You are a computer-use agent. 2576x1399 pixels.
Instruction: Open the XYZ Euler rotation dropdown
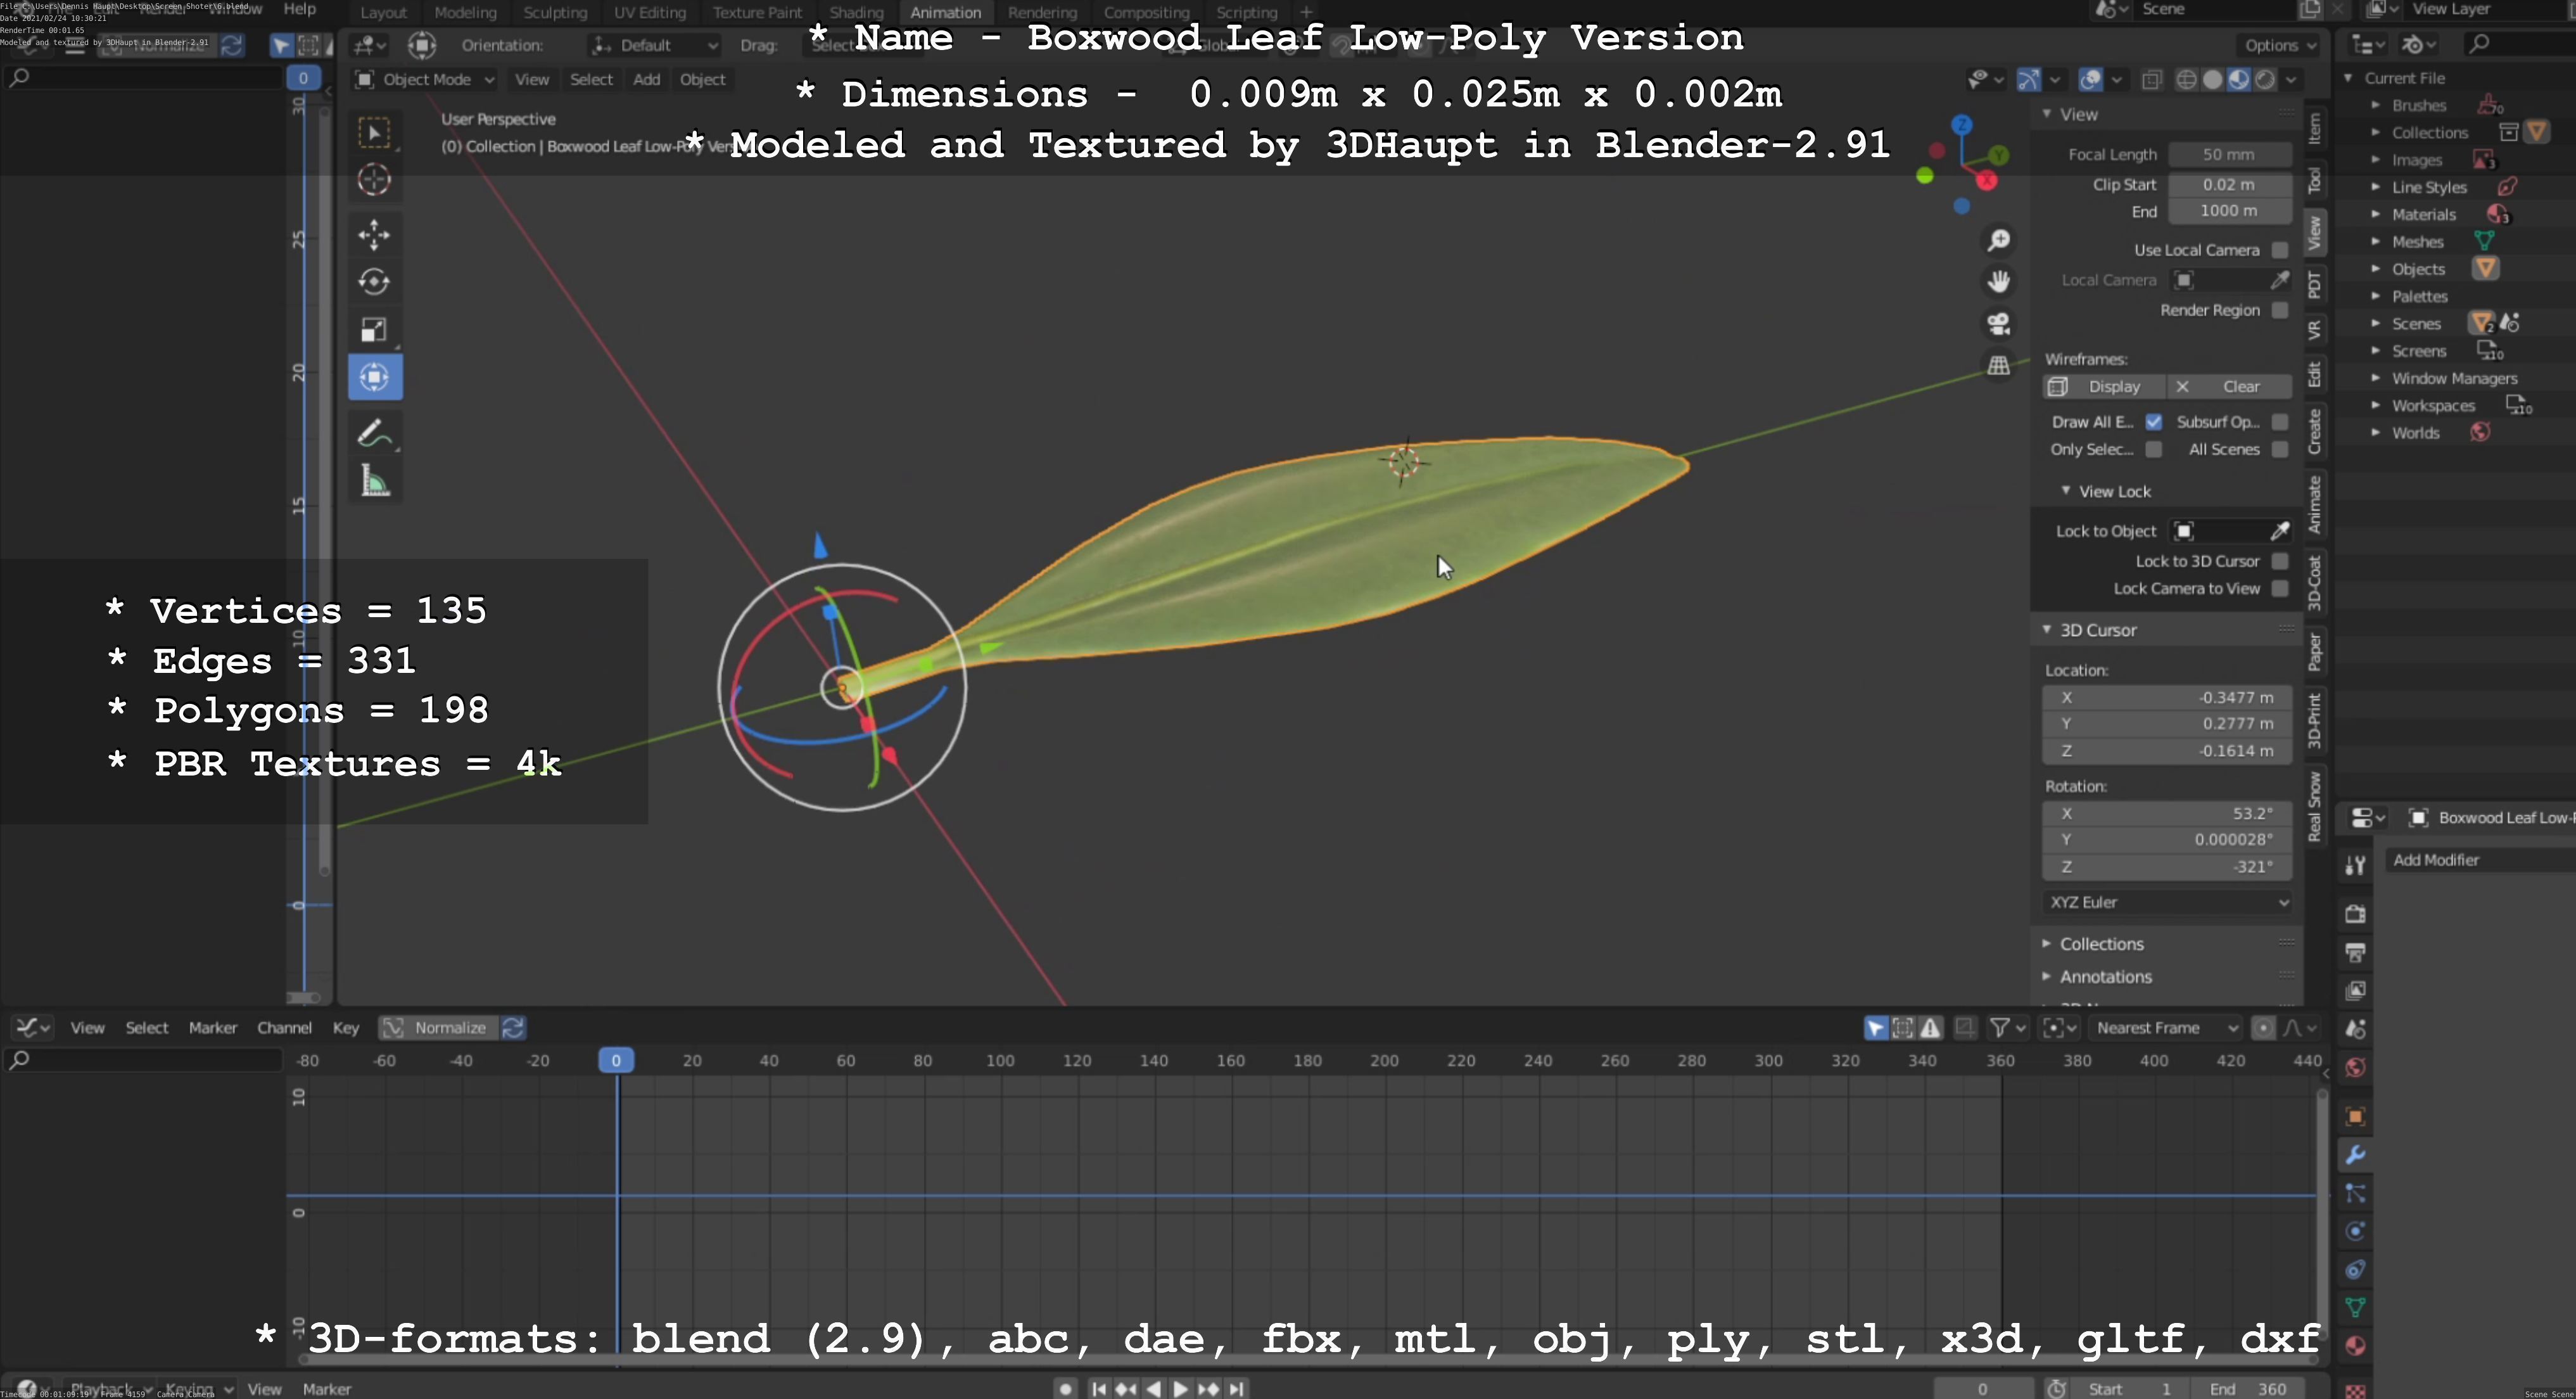click(x=2166, y=902)
